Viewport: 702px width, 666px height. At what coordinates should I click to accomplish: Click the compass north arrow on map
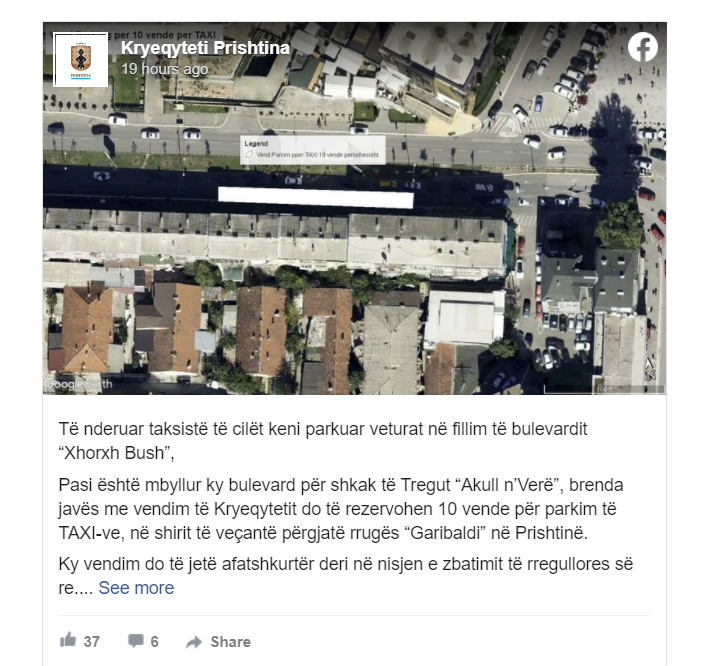click(650, 370)
